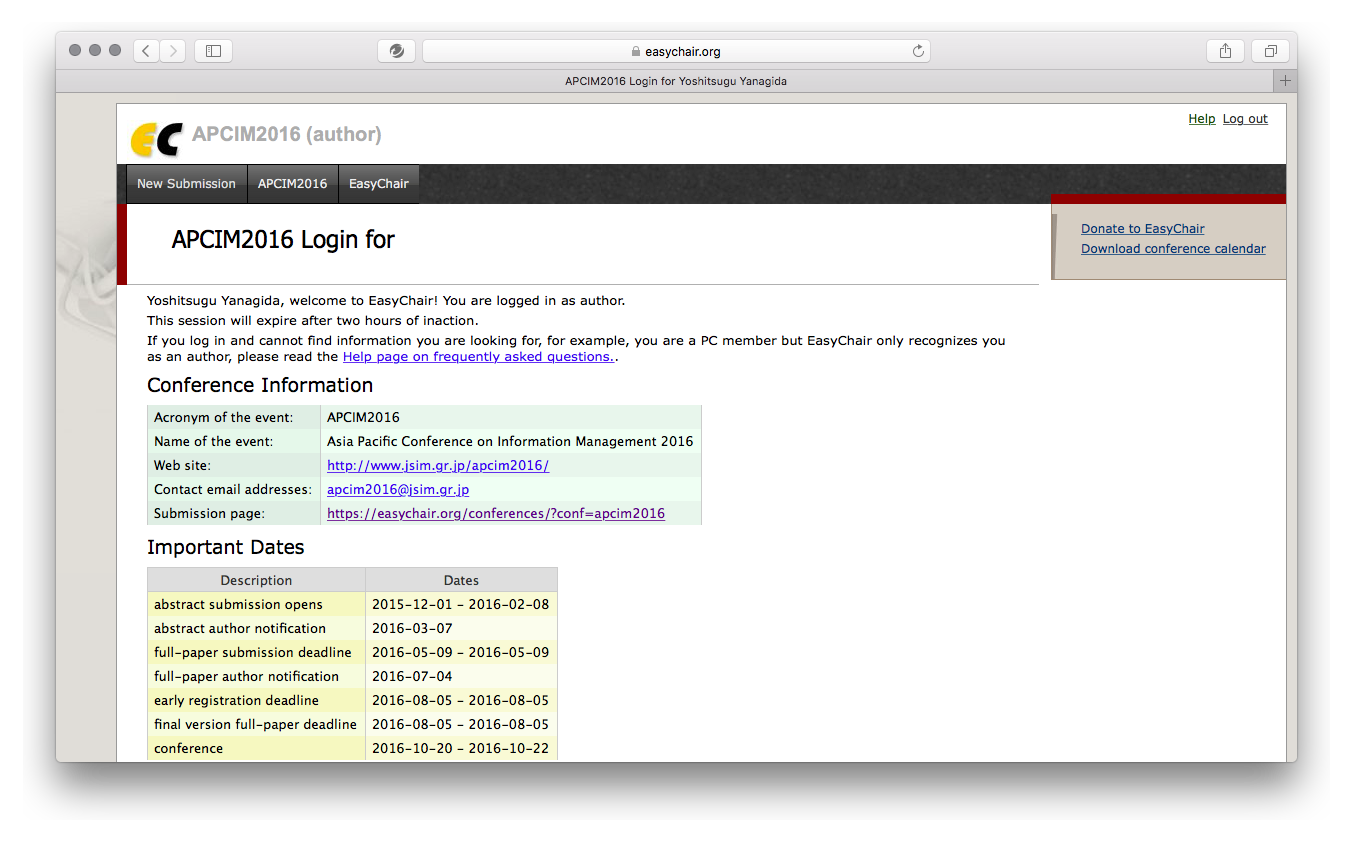Click the conference dates '2016-10-20 – 2016-10-22'
Screen dimensions: 1353x842
pyautogui.click(x=460, y=748)
